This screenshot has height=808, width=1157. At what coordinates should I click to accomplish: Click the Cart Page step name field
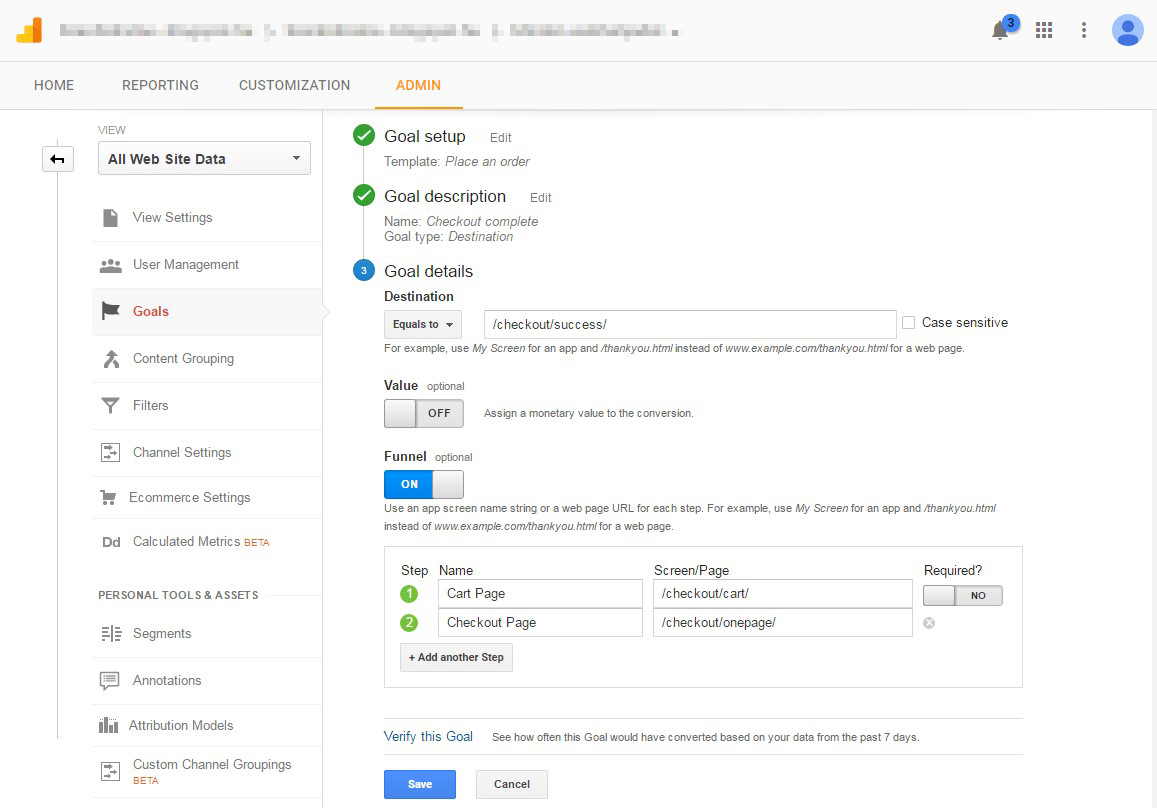tap(540, 593)
